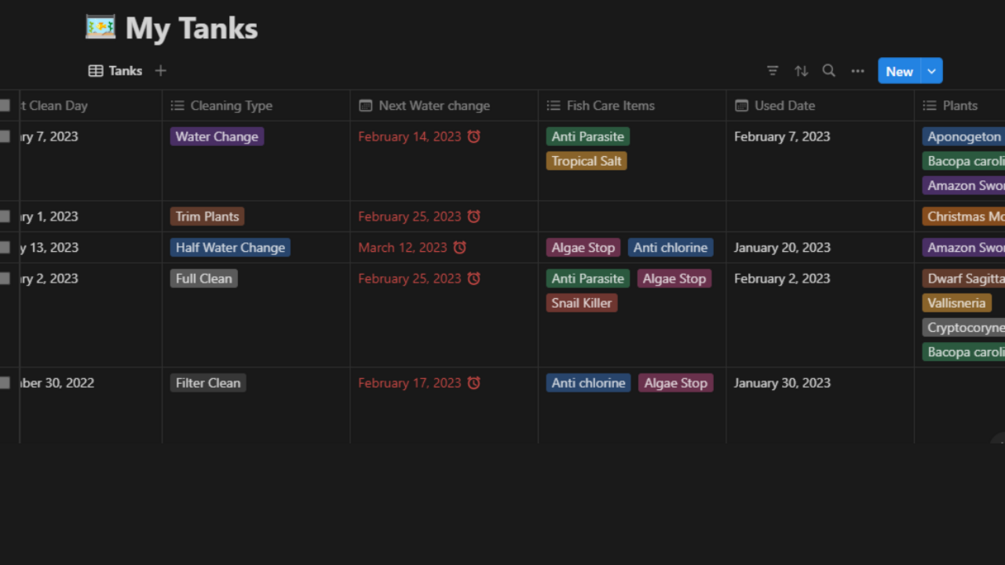Open the Cleaning Type column header menu
This screenshot has width=1005, height=565.
pos(231,106)
